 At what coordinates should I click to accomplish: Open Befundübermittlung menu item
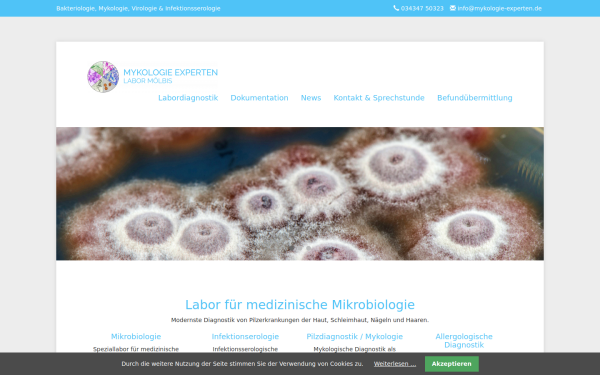(474, 98)
